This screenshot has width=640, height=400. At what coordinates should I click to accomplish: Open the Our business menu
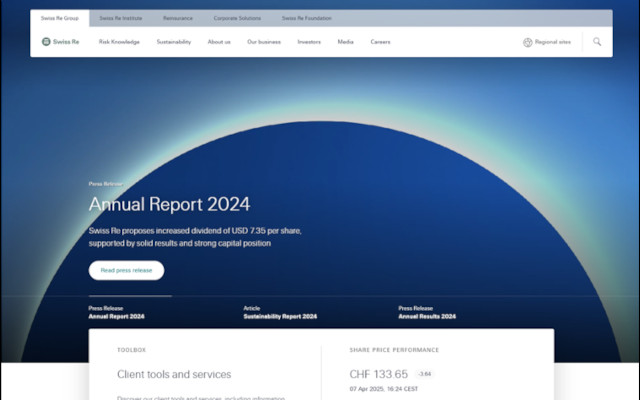click(x=264, y=42)
